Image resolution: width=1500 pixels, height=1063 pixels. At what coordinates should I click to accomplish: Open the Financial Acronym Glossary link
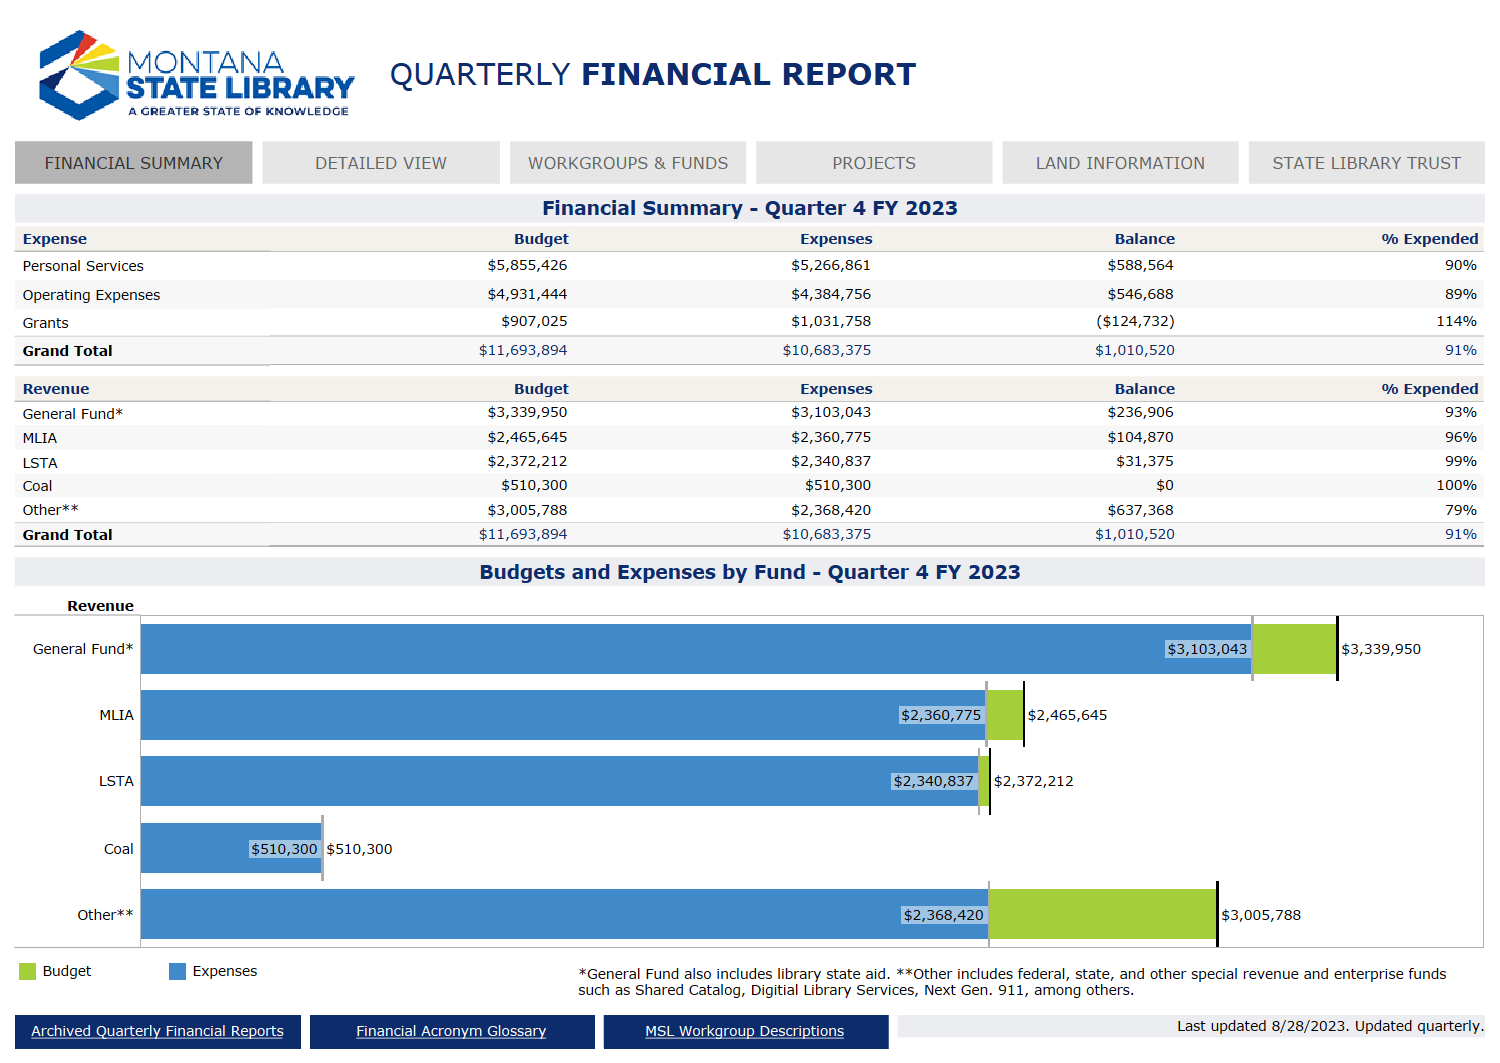[451, 1031]
